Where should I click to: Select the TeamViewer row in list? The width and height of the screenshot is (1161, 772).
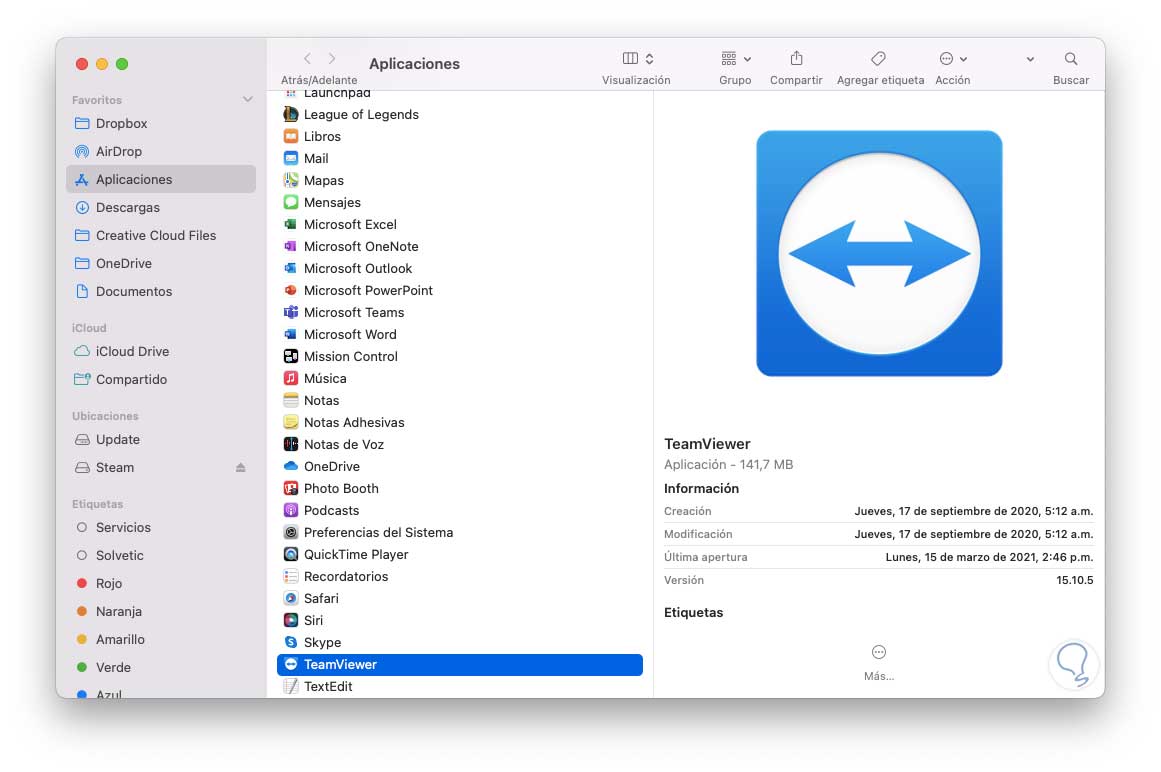coord(460,665)
